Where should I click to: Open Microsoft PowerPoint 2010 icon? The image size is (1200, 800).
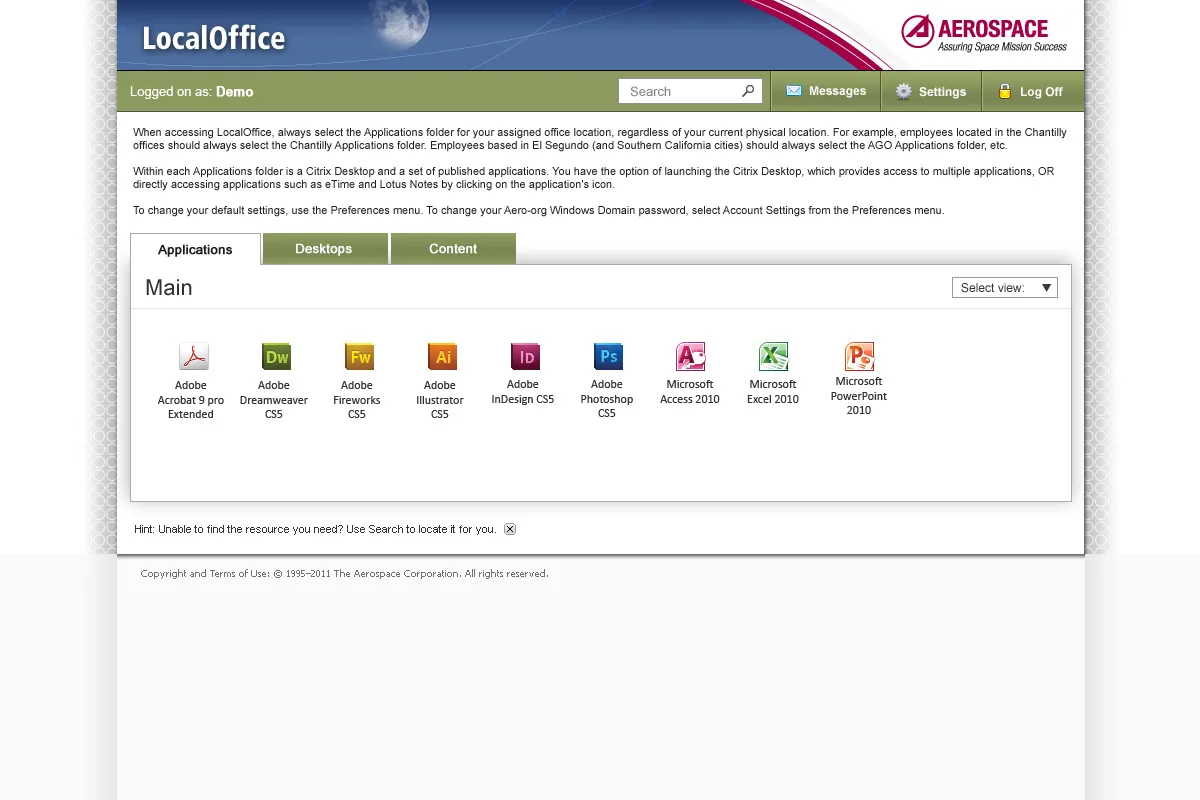[859, 356]
